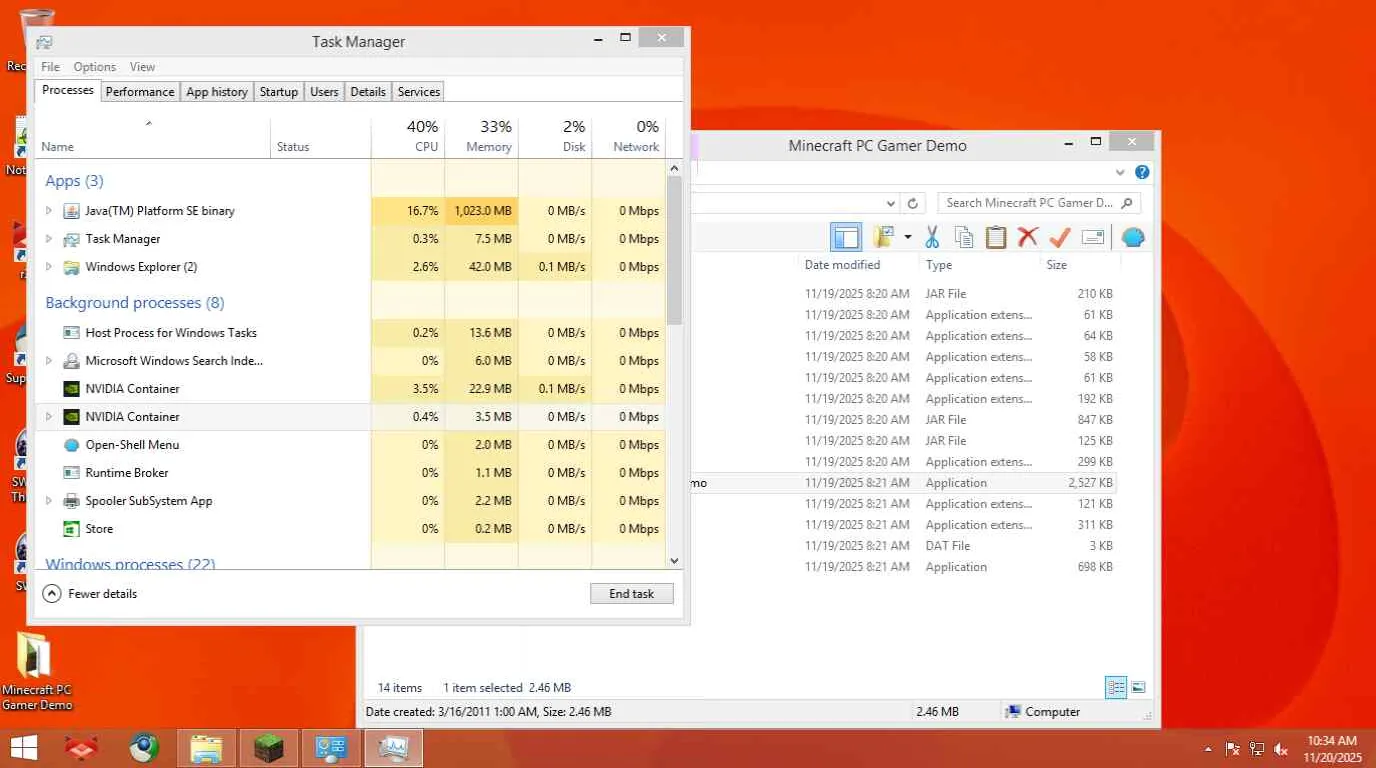Click the Refresh icon beside the address bar
This screenshot has height=768, width=1376.
[x=912, y=203]
